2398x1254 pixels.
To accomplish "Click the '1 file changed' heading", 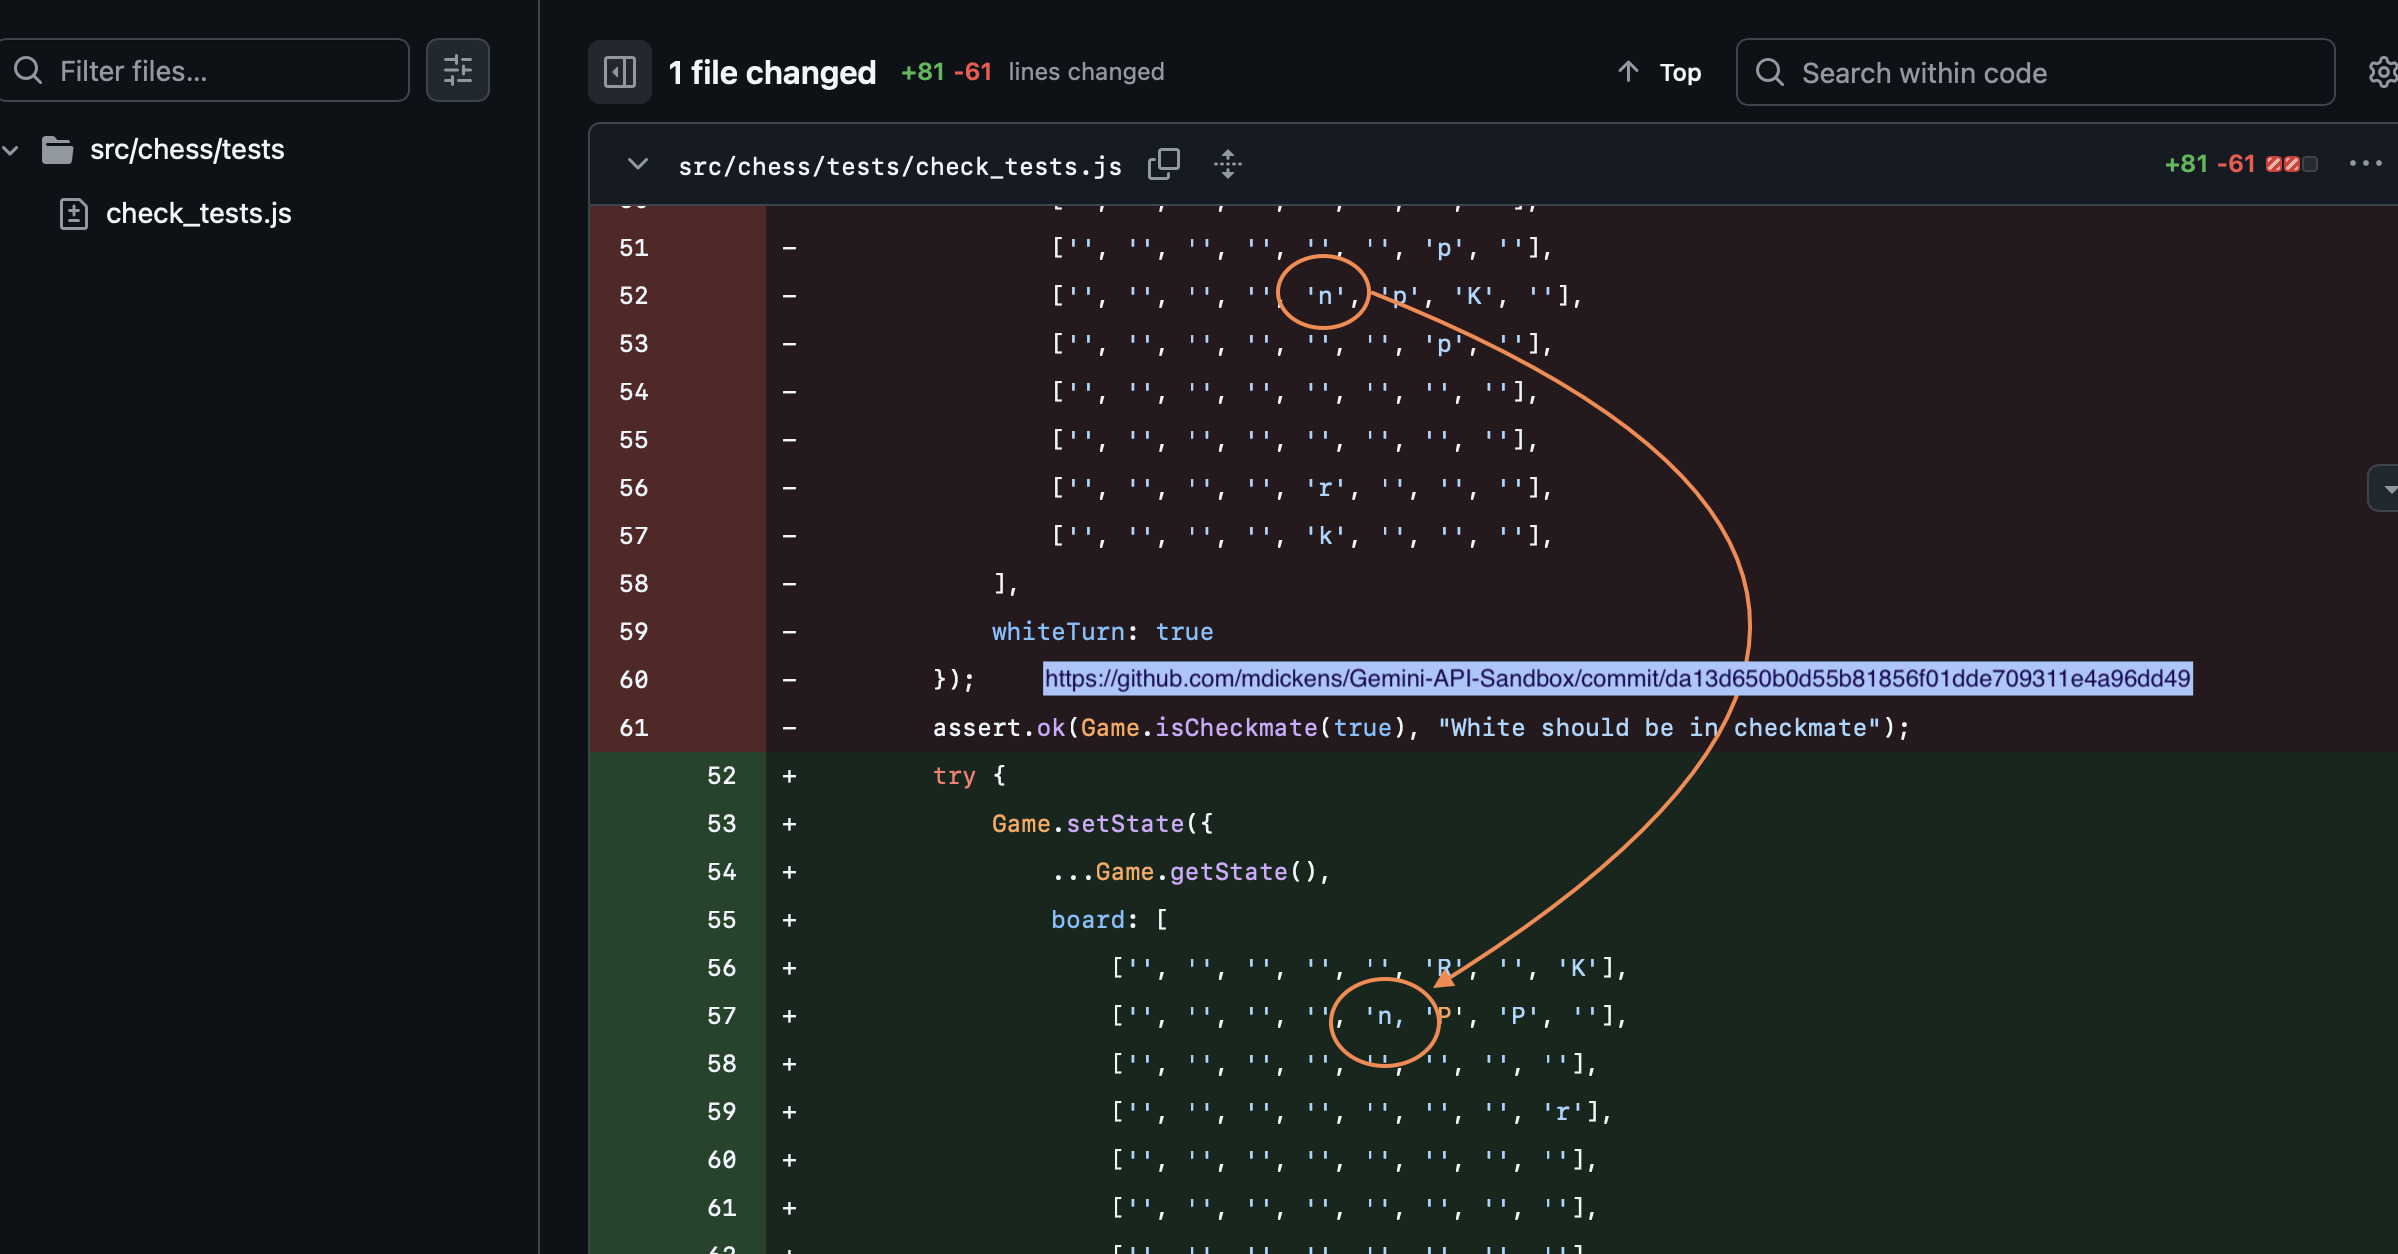I will [x=772, y=72].
